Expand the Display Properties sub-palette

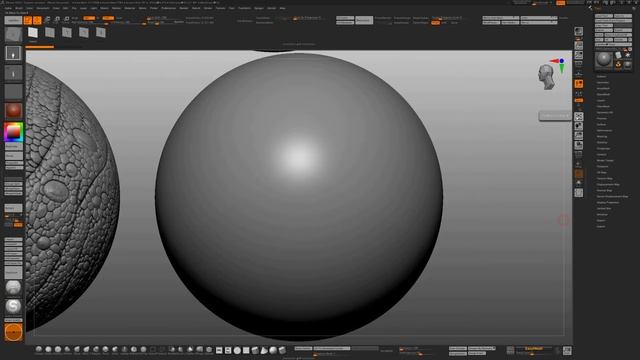click(x=608, y=202)
